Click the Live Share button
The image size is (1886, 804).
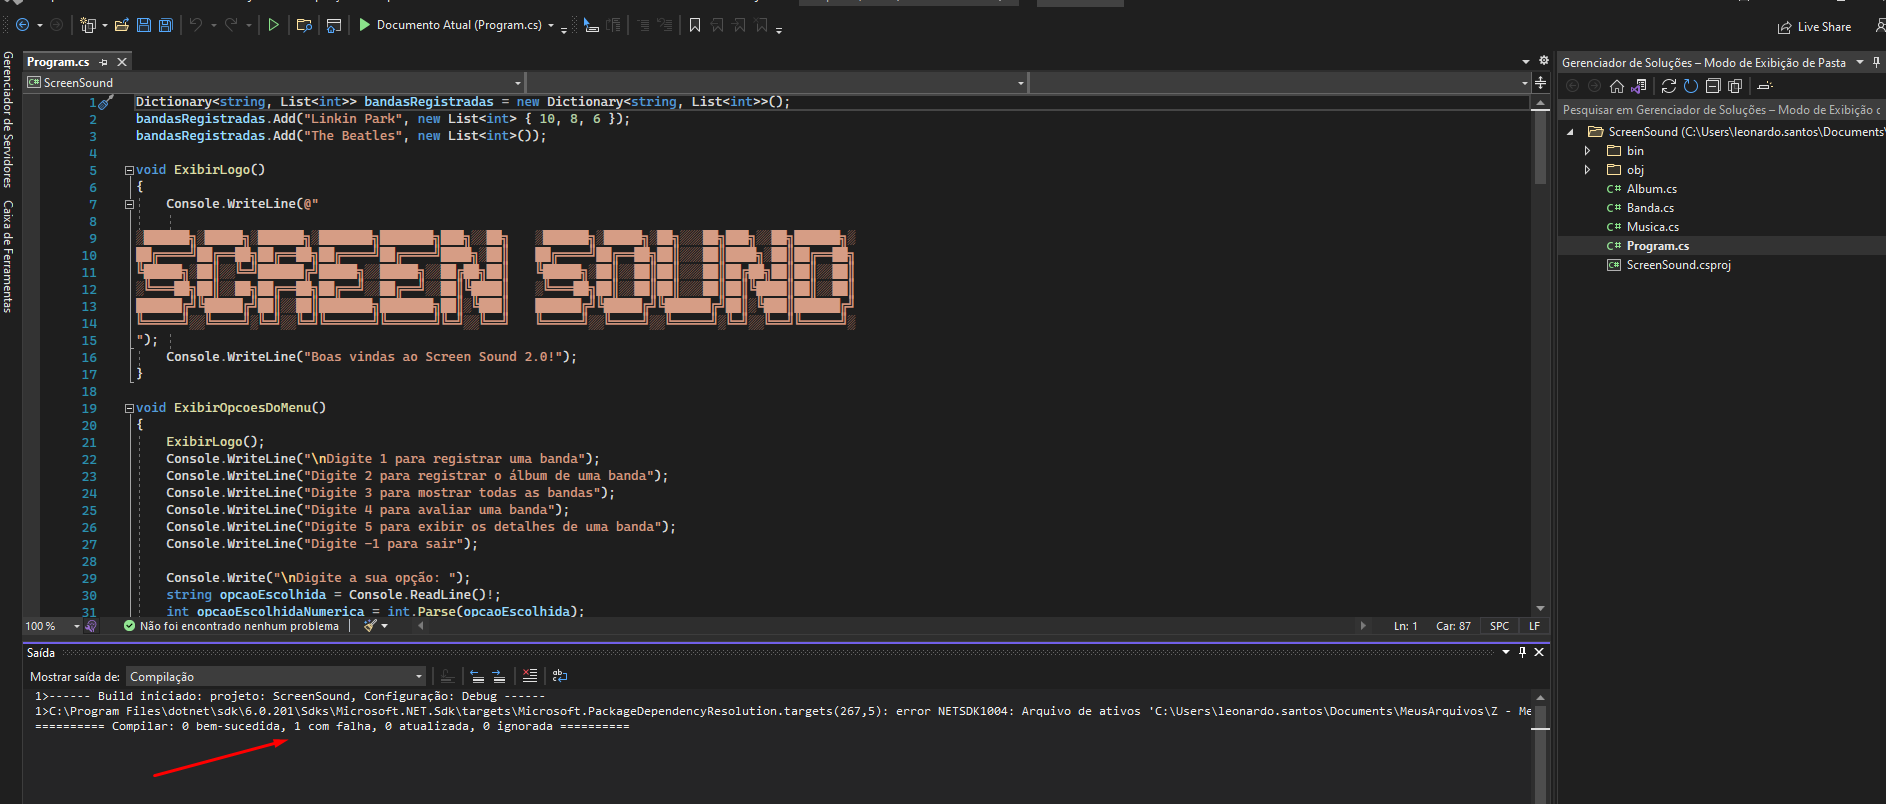[x=1814, y=27]
